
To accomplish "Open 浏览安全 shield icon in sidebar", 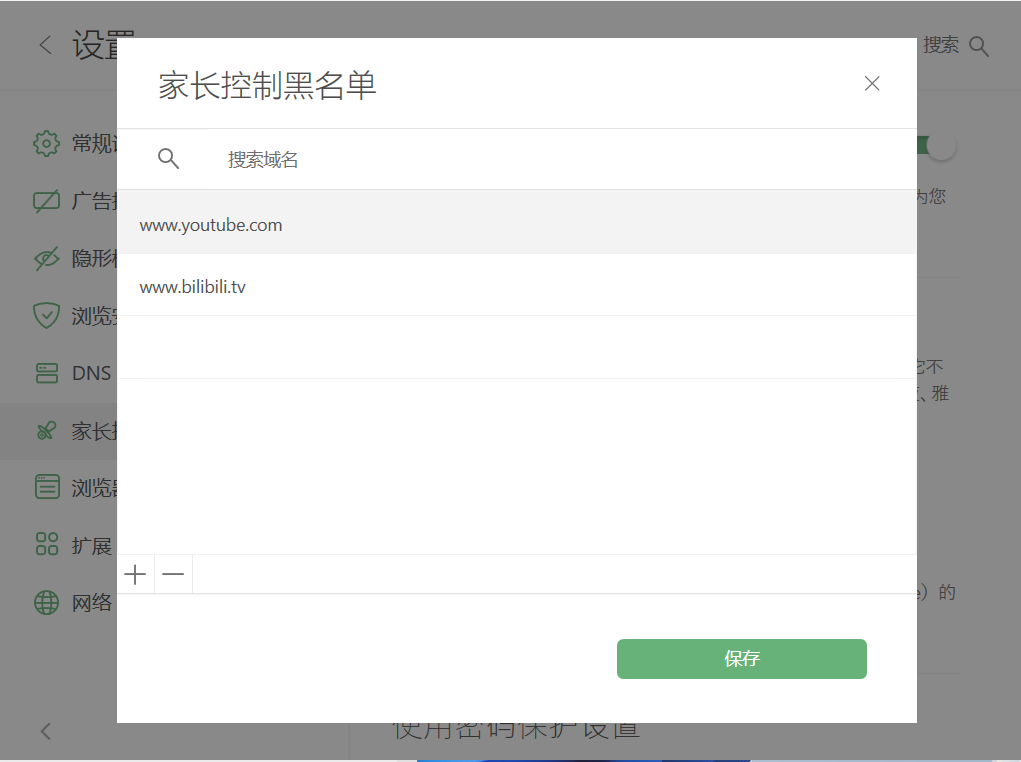I will click(x=46, y=316).
